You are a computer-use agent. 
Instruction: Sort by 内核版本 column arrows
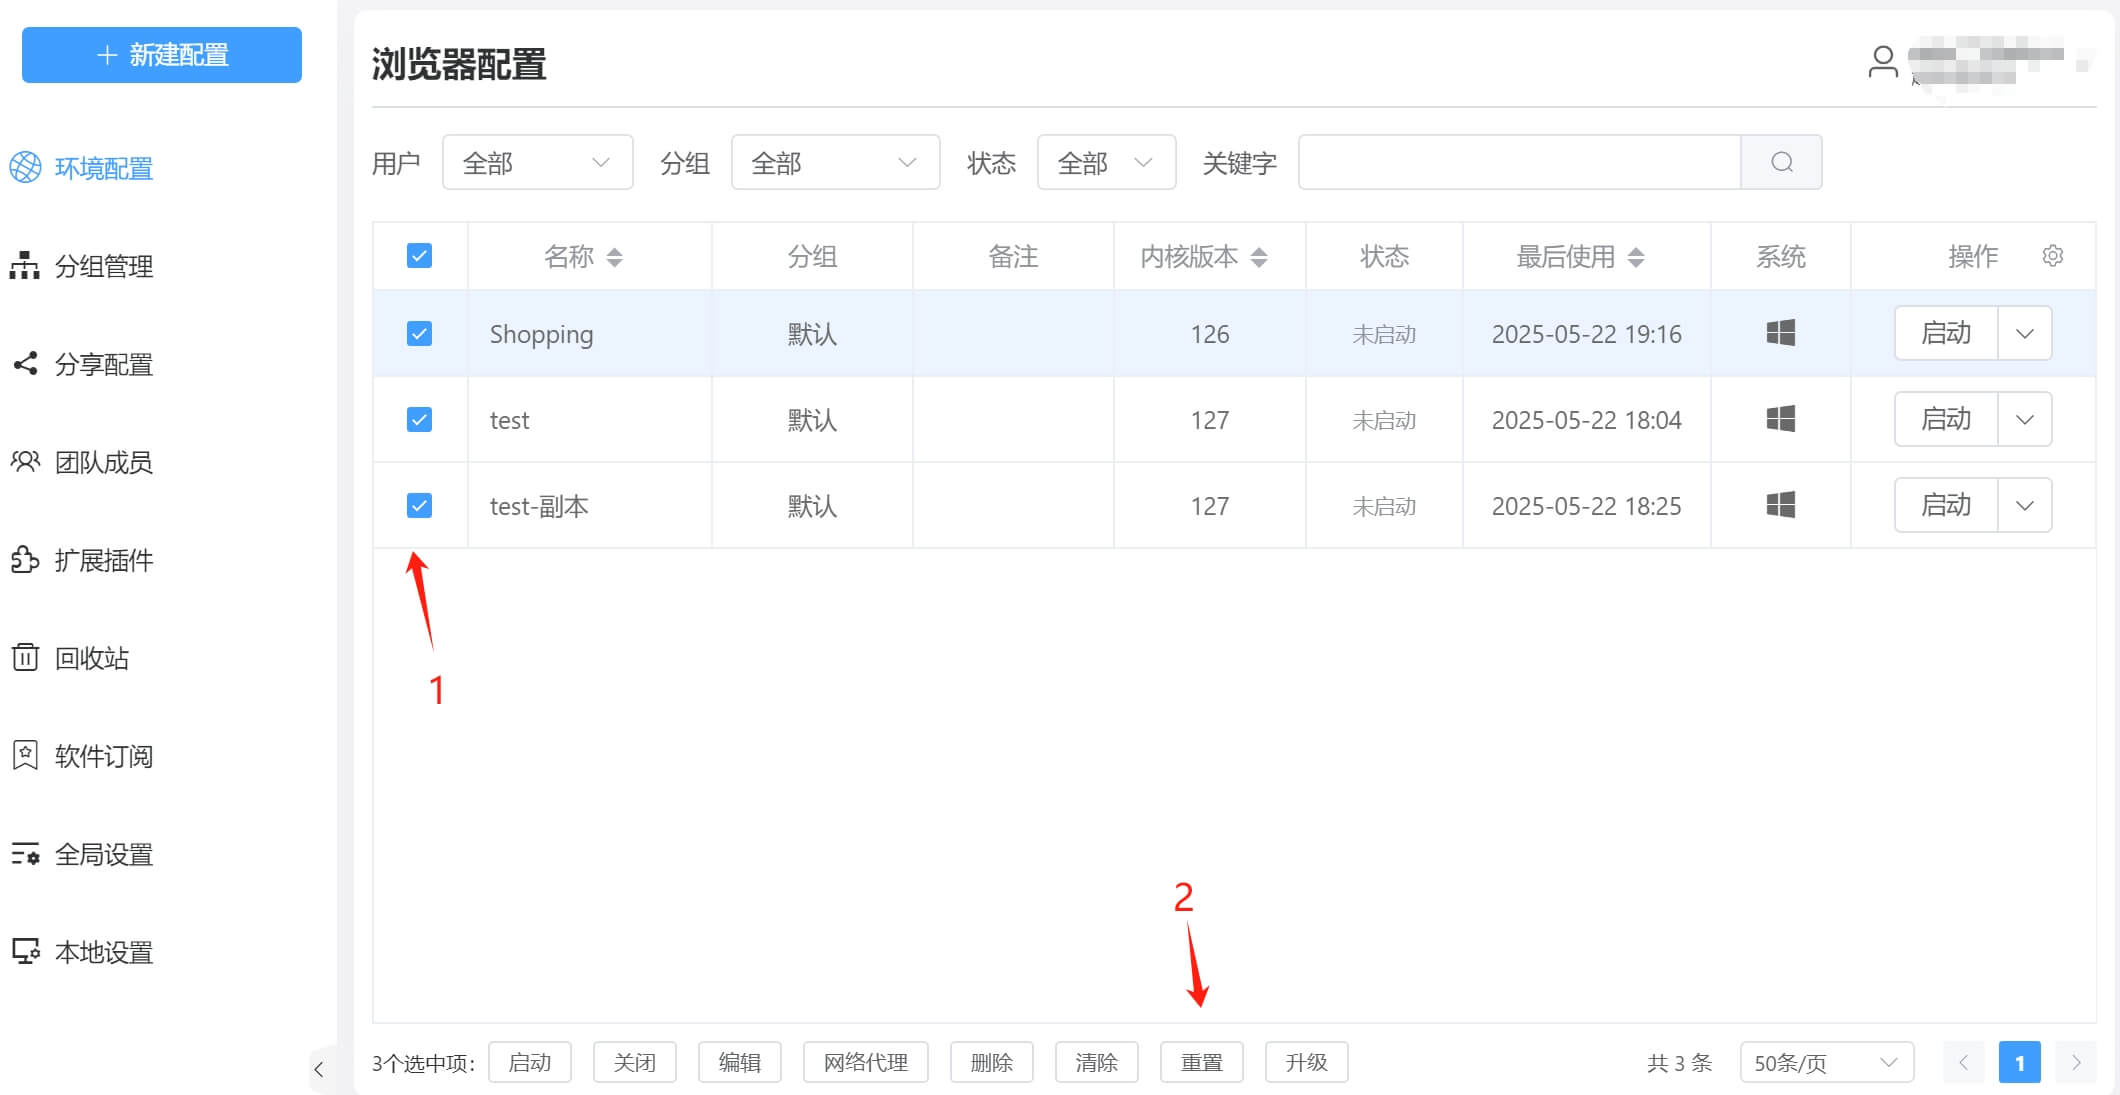[x=1259, y=257]
